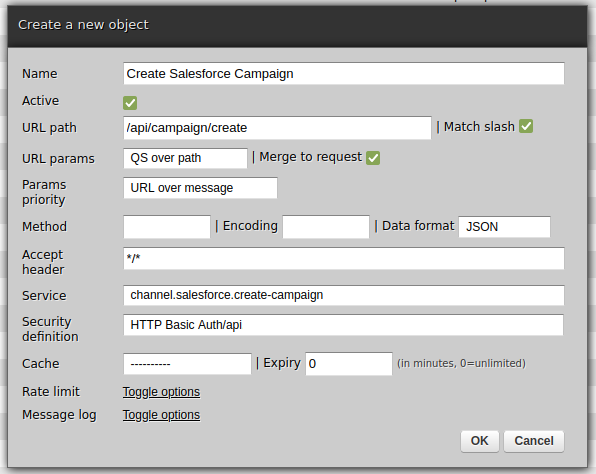Toggle options for Rate limit

click(161, 392)
